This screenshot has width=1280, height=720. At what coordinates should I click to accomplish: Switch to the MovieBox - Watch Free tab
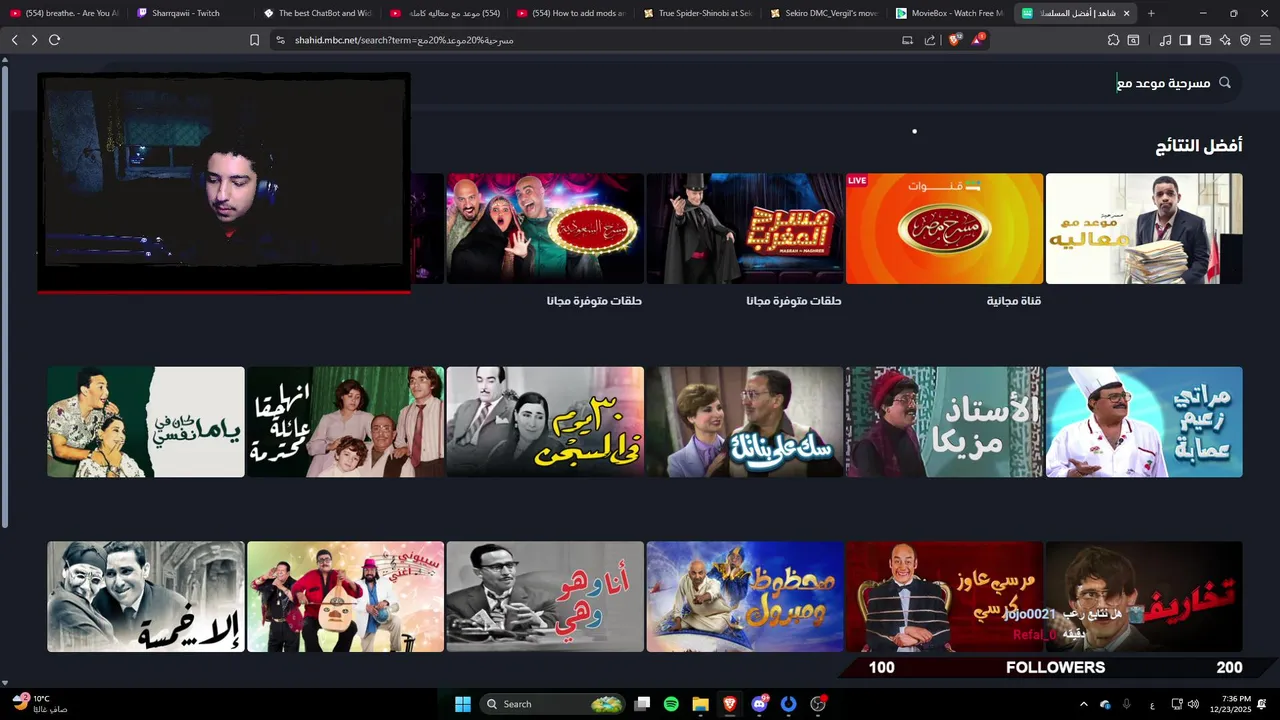(950, 13)
